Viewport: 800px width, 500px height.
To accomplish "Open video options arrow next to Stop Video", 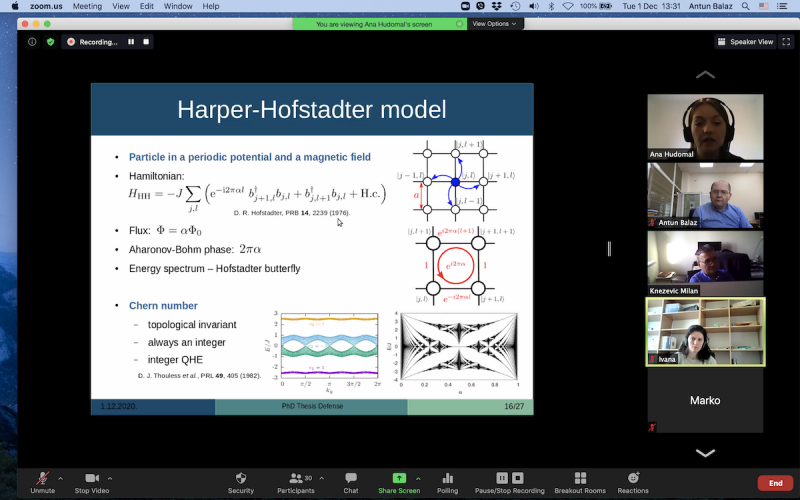I will tap(110, 479).
